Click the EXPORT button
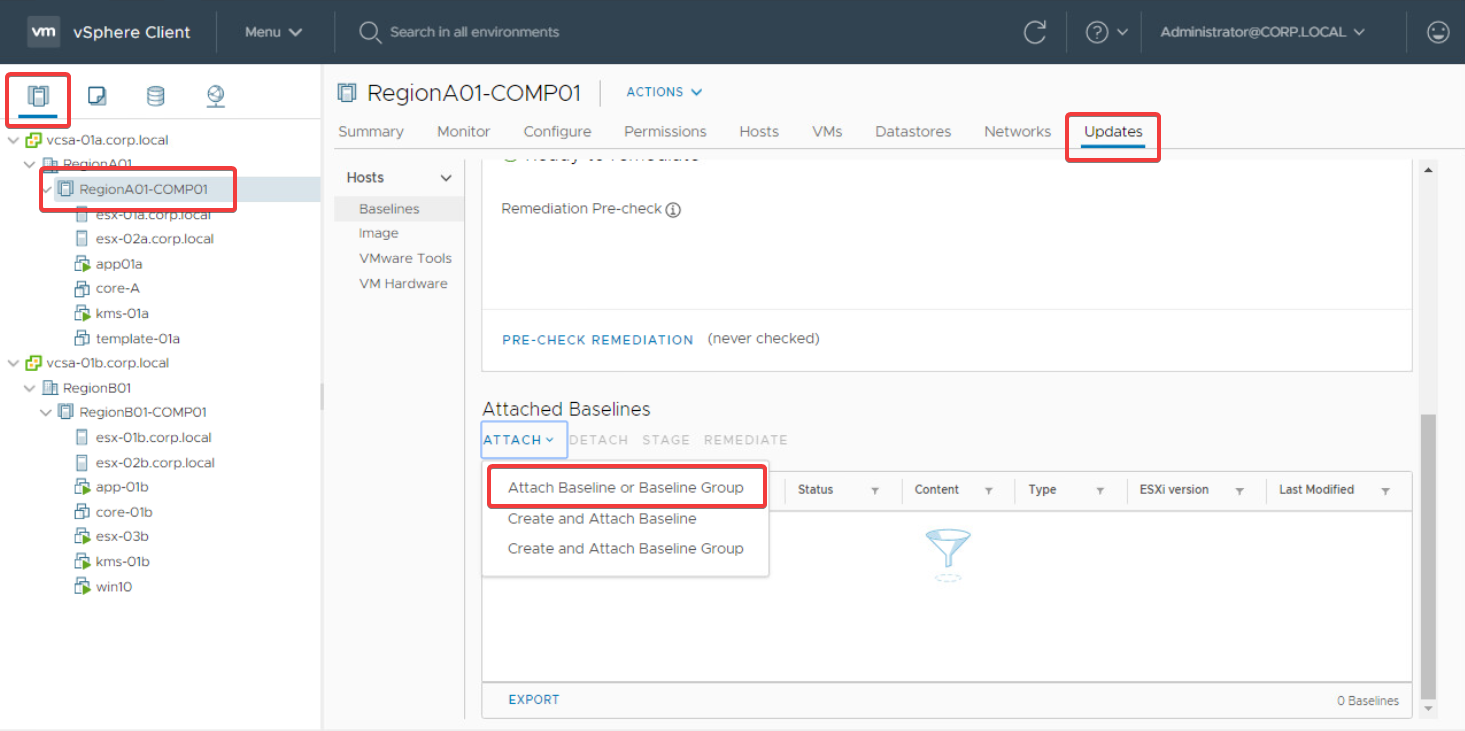Screen dimensions: 1465x731 [x=534, y=700]
